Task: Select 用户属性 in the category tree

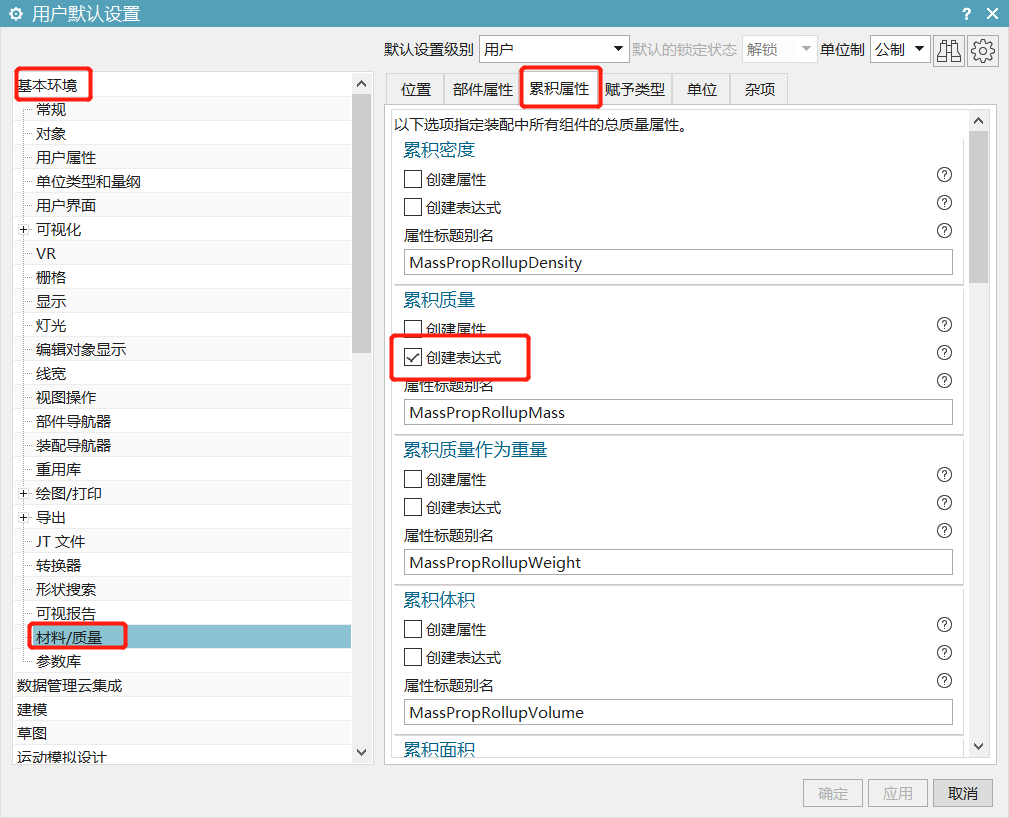Action: click(x=66, y=158)
